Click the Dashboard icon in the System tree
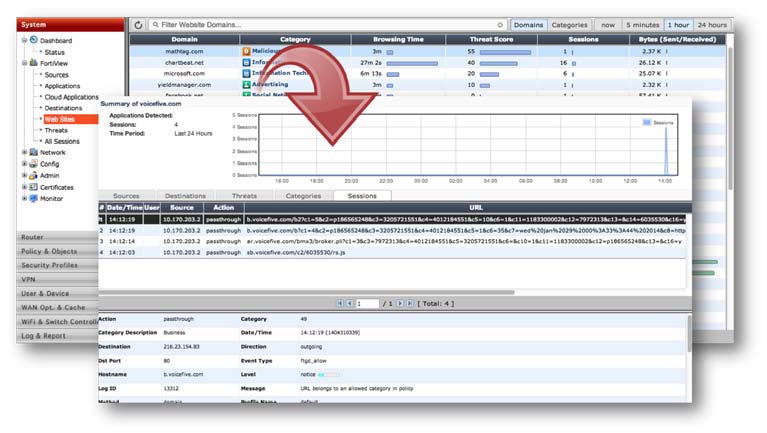Viewport: 767px width, 433px height. (x=34, y=40)
